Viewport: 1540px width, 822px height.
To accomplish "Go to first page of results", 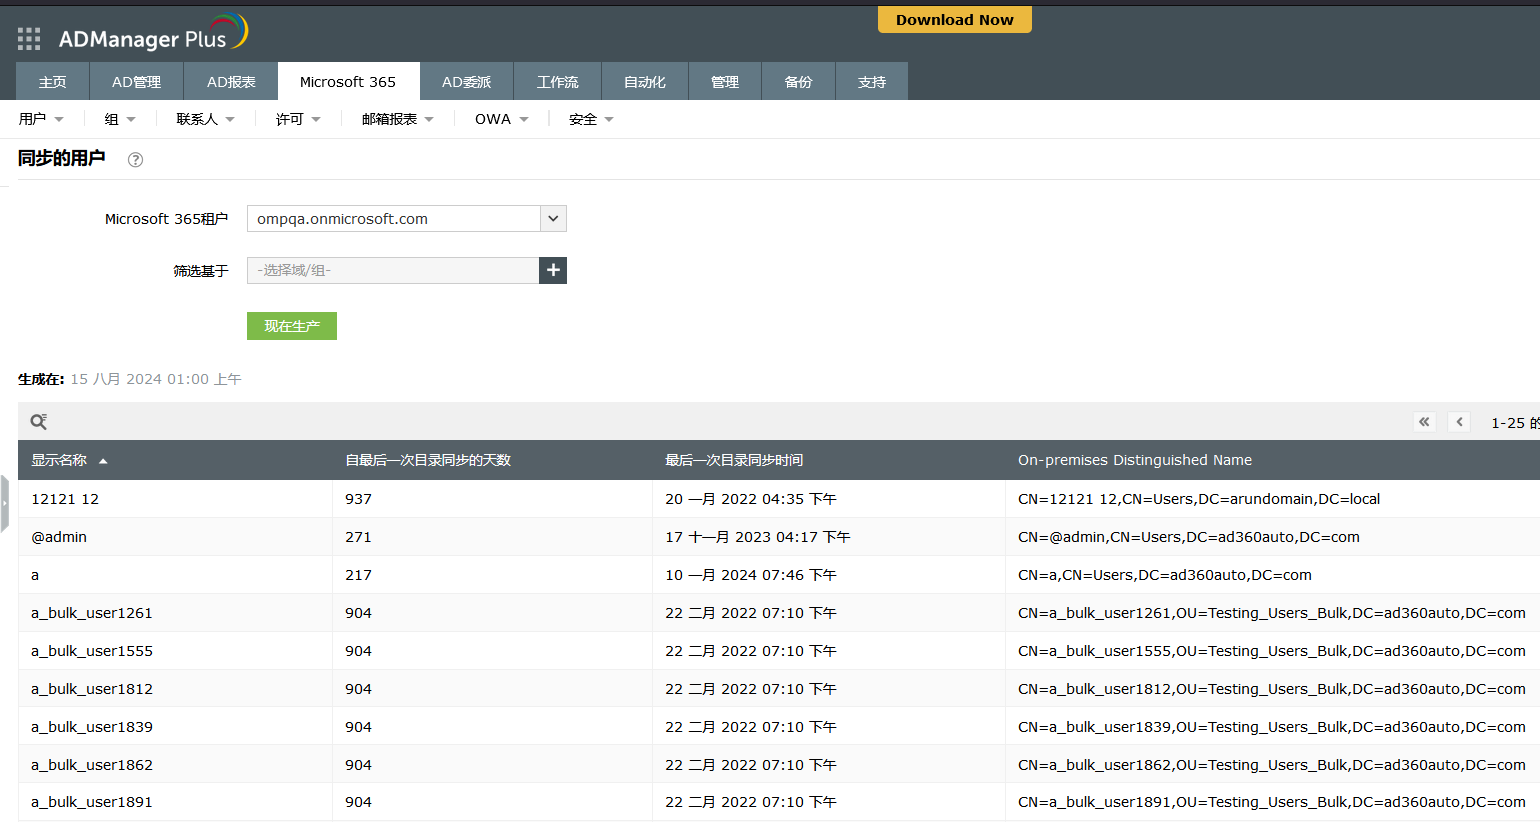I will click(1424, 422).
